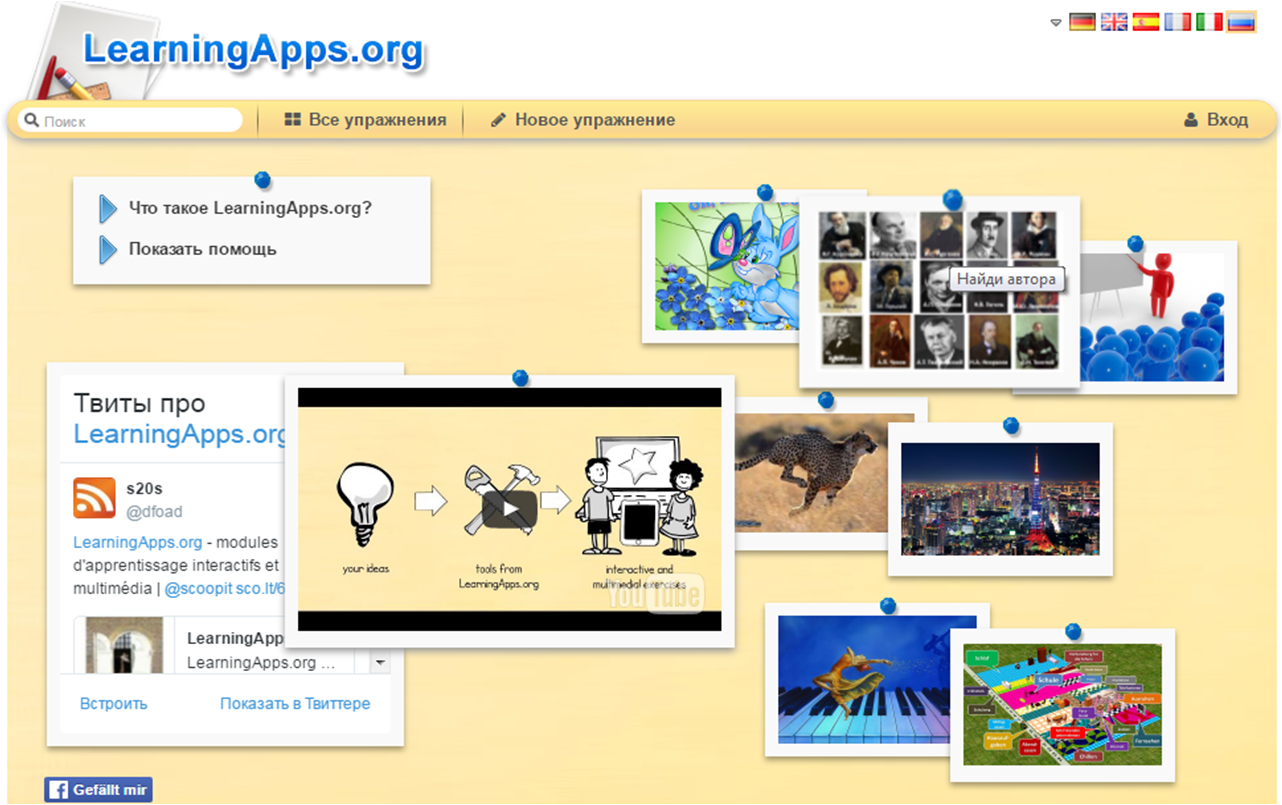Open Все упражнения menu
Image resolution: width=1282 pixels, height=805 pixels.
tap(365, 120)
